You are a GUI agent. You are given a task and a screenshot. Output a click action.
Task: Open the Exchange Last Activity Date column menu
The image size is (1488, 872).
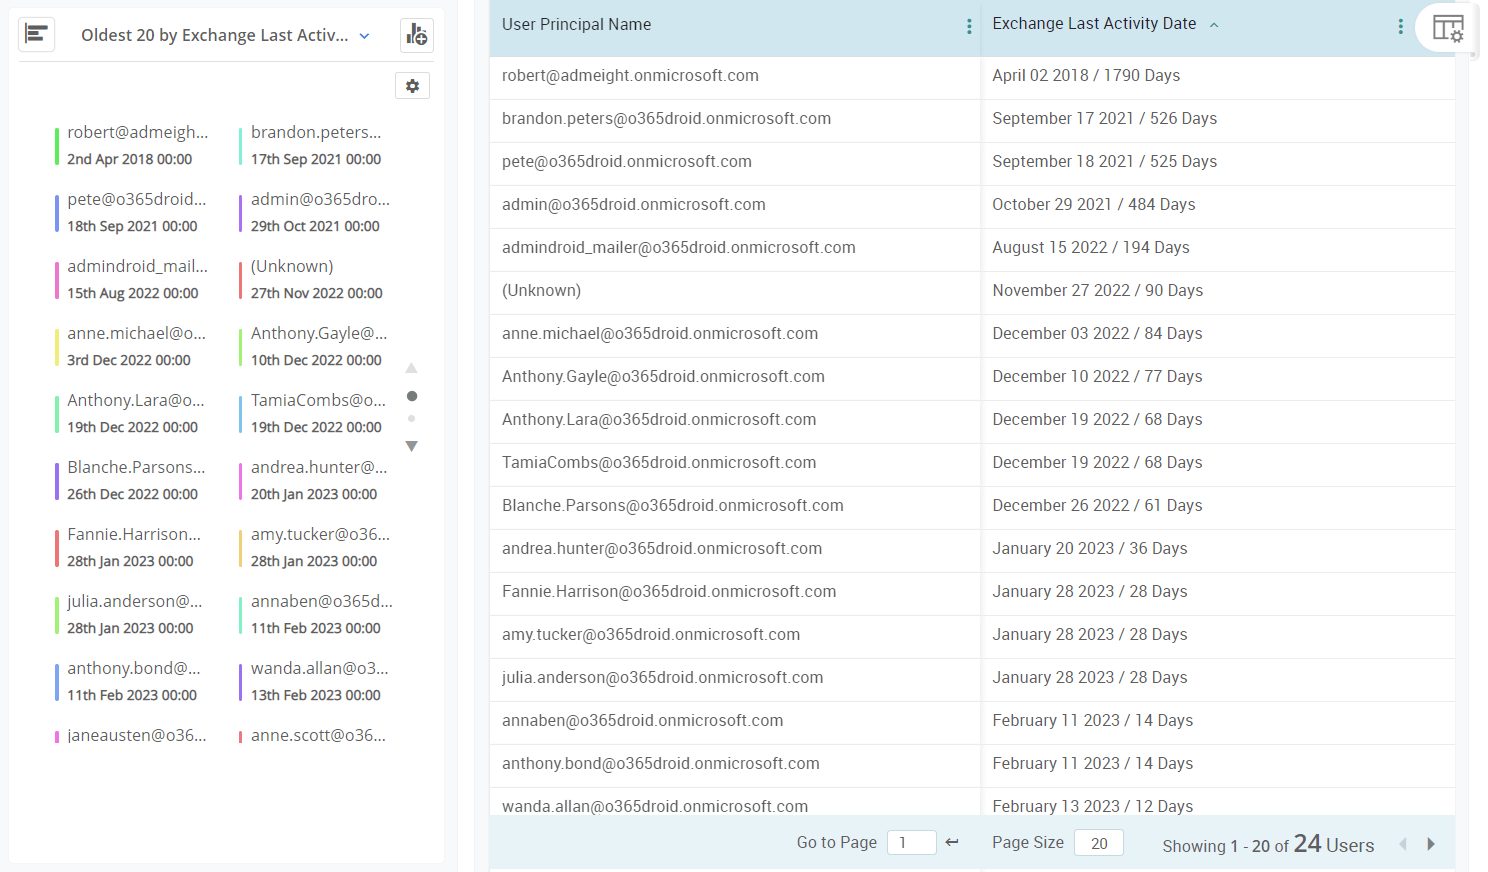pos(1400,26)
